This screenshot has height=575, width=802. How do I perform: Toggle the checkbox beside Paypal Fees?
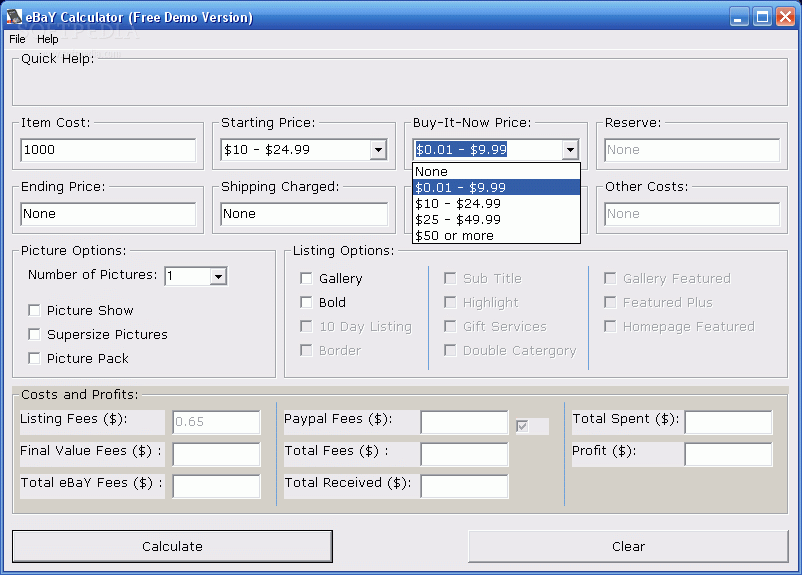522,426
